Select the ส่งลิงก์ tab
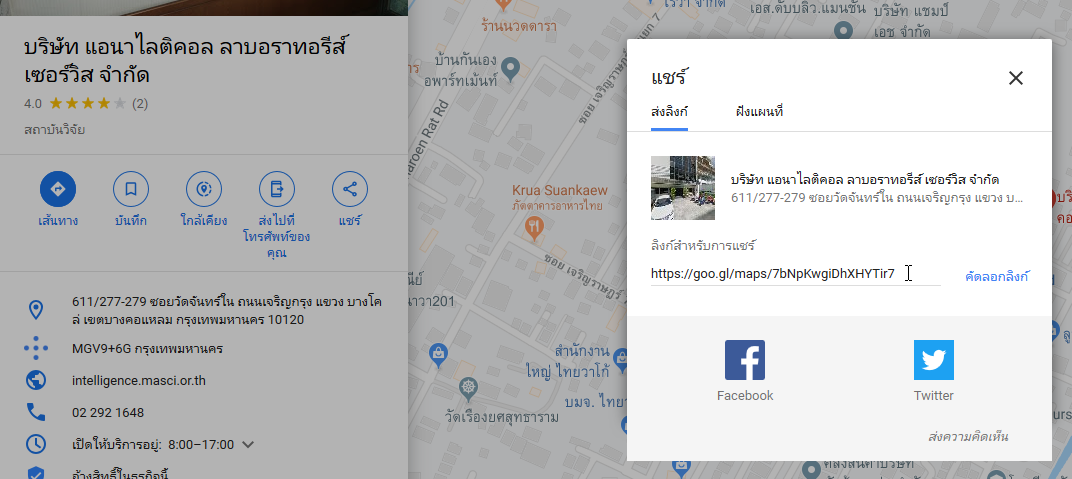1072x479 pixels. tap(669, 112)
